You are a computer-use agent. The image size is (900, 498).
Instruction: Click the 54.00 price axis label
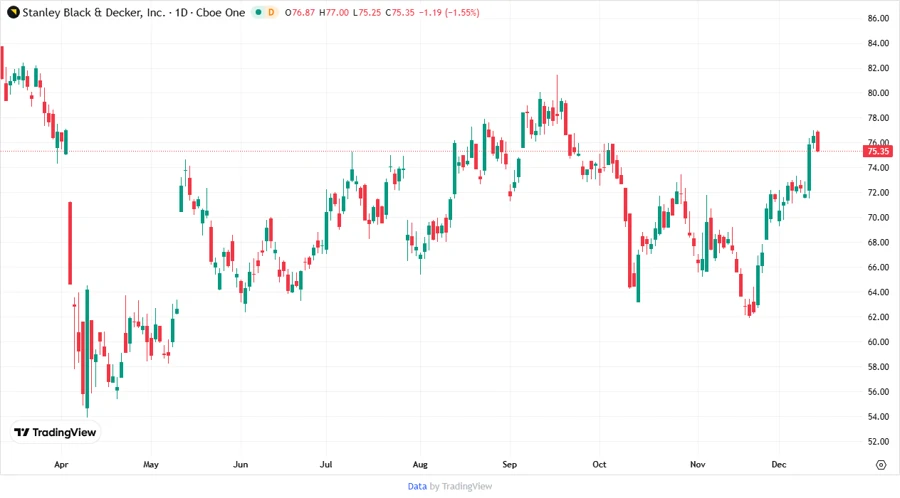point(878,417)
